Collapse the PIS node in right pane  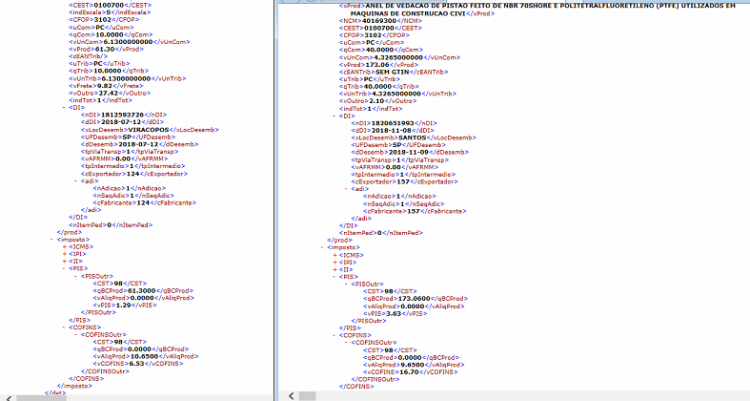334,277
